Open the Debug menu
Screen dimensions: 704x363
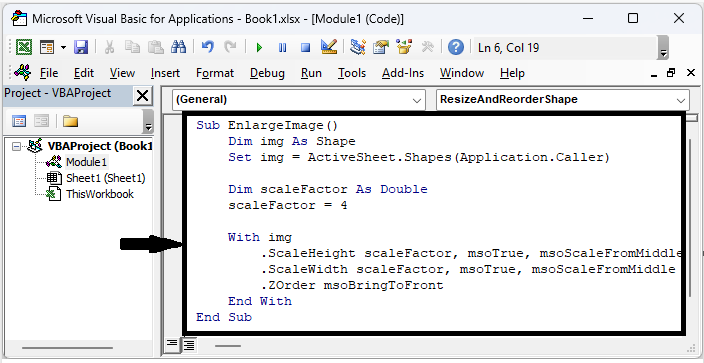pos(267,73)
